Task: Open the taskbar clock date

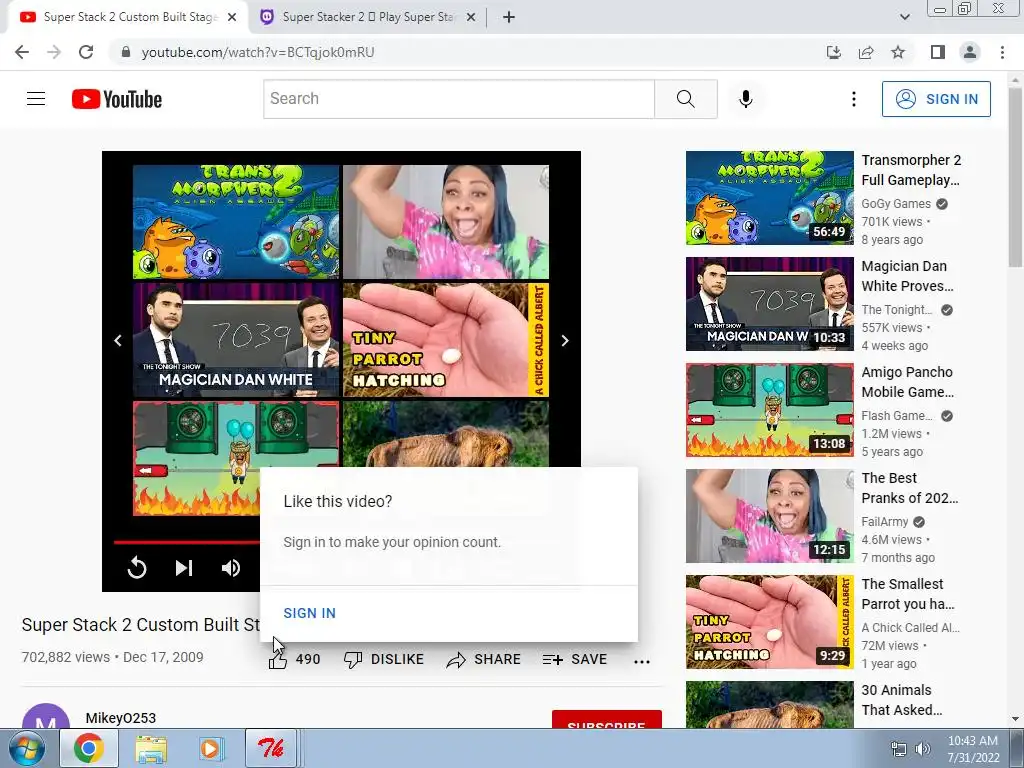Action: point(972,749)
